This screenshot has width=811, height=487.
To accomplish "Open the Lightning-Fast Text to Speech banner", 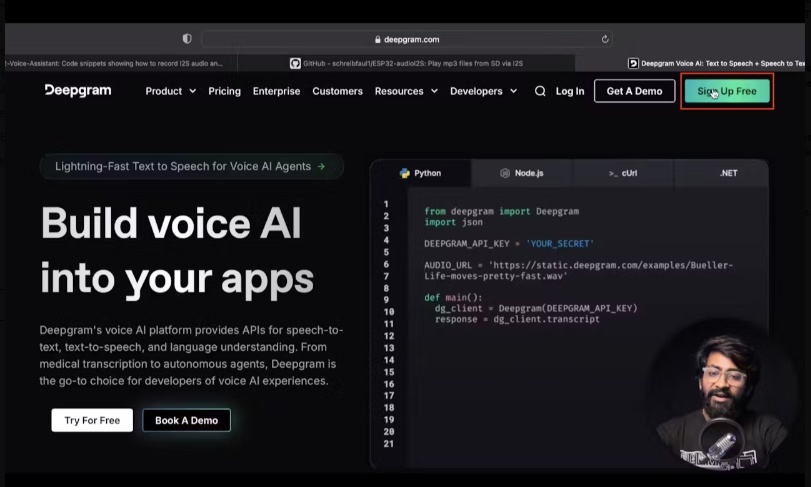I will tap(191, 166).
